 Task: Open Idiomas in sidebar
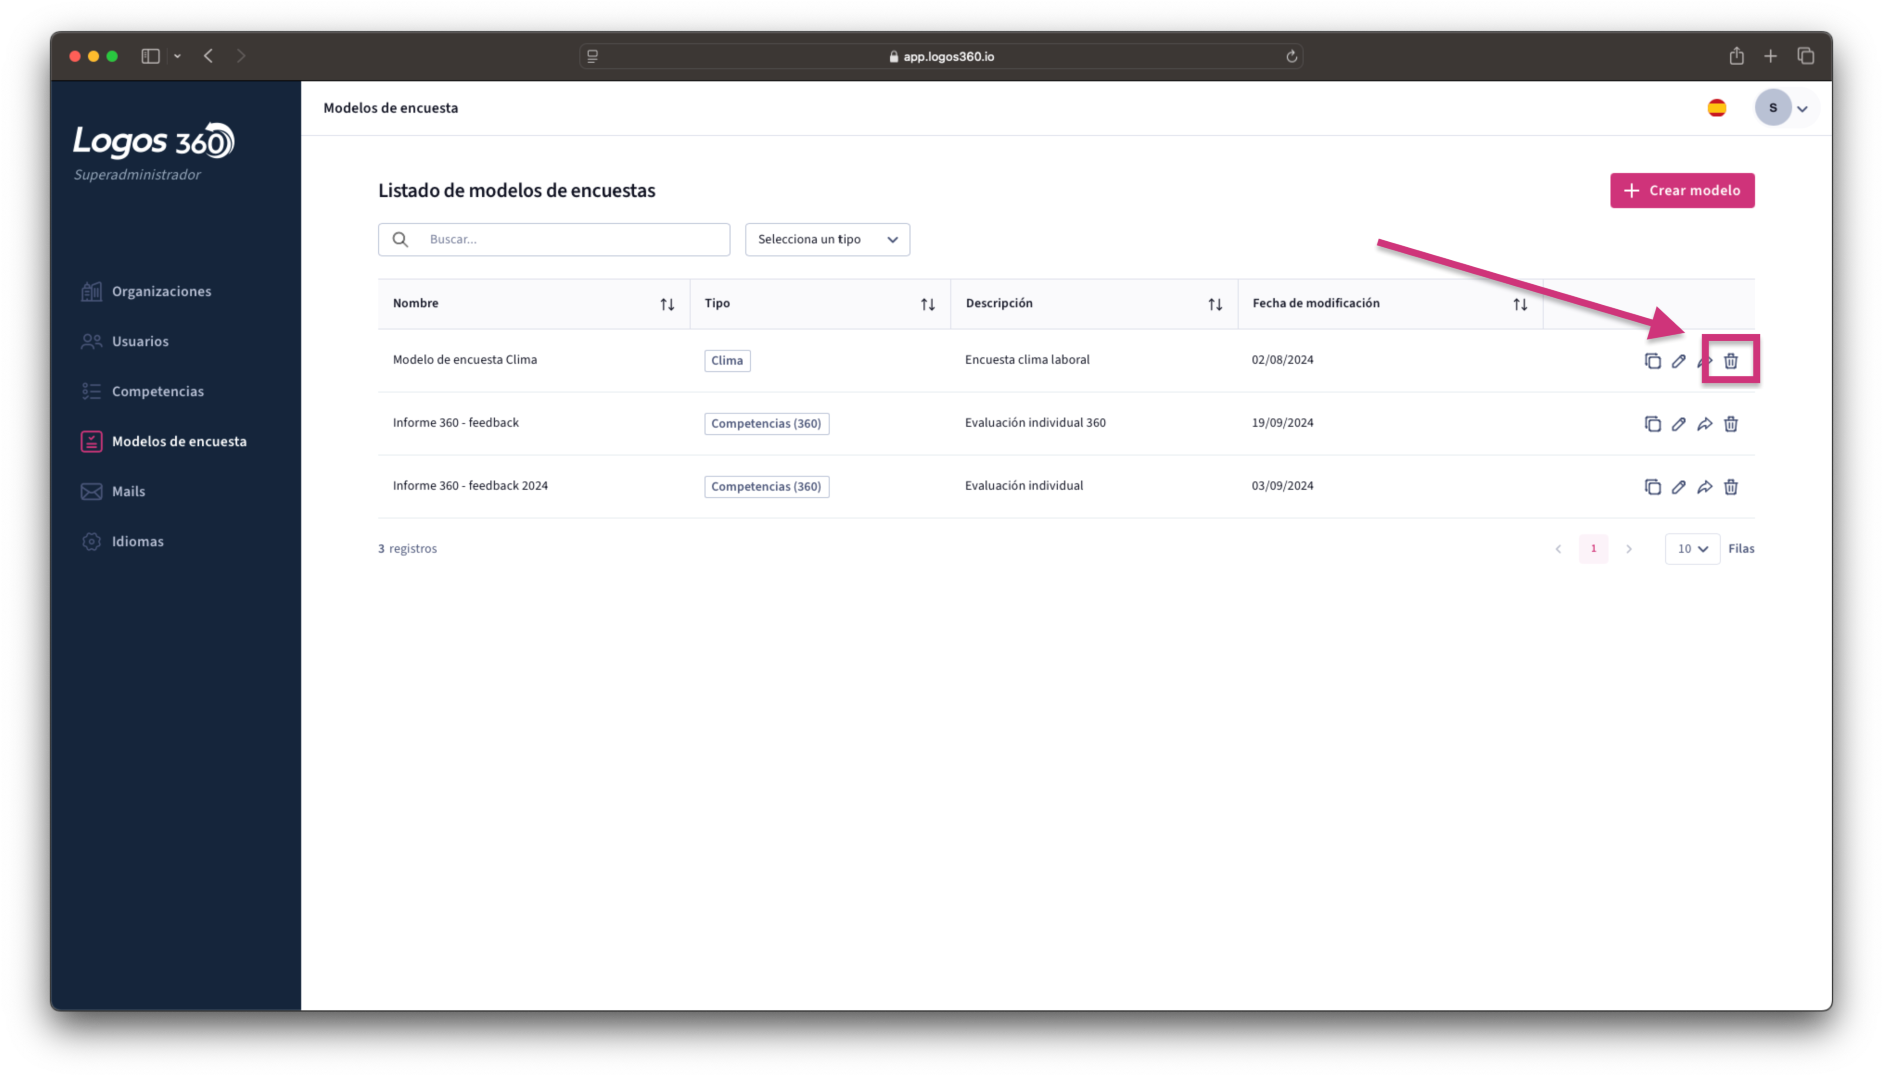pos(123,541)
